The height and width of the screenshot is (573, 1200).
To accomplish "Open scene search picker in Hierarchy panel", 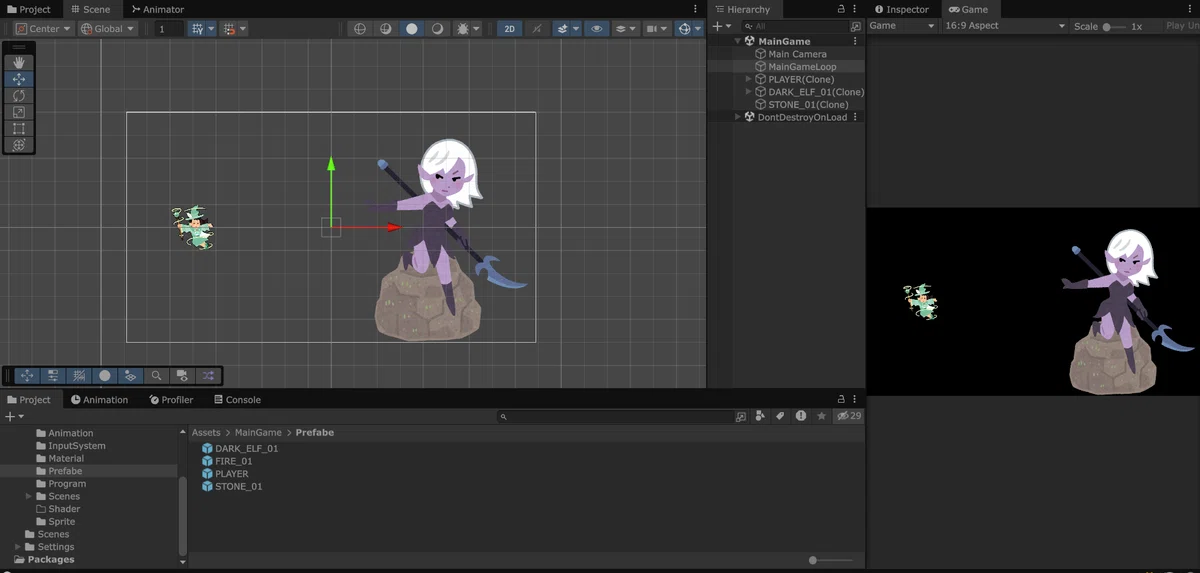I will pos(855,26).
